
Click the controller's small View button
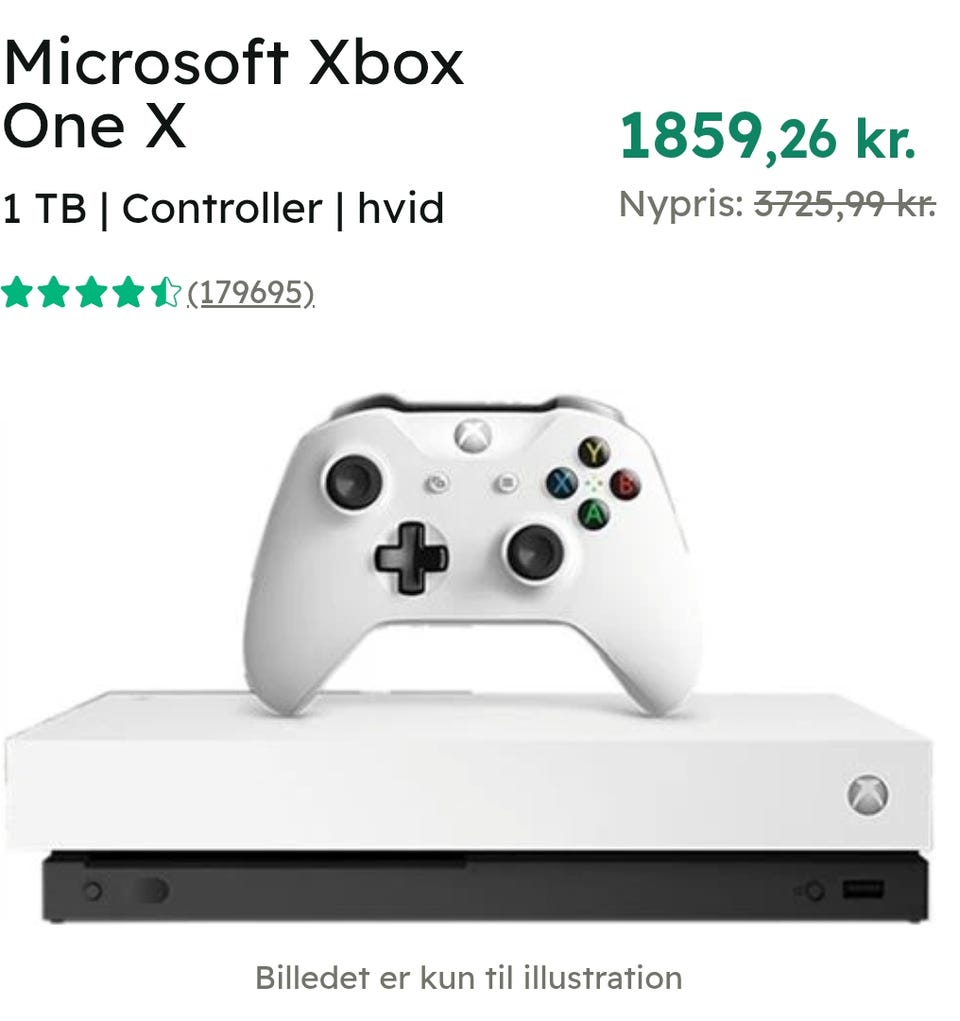coord(438,484)
